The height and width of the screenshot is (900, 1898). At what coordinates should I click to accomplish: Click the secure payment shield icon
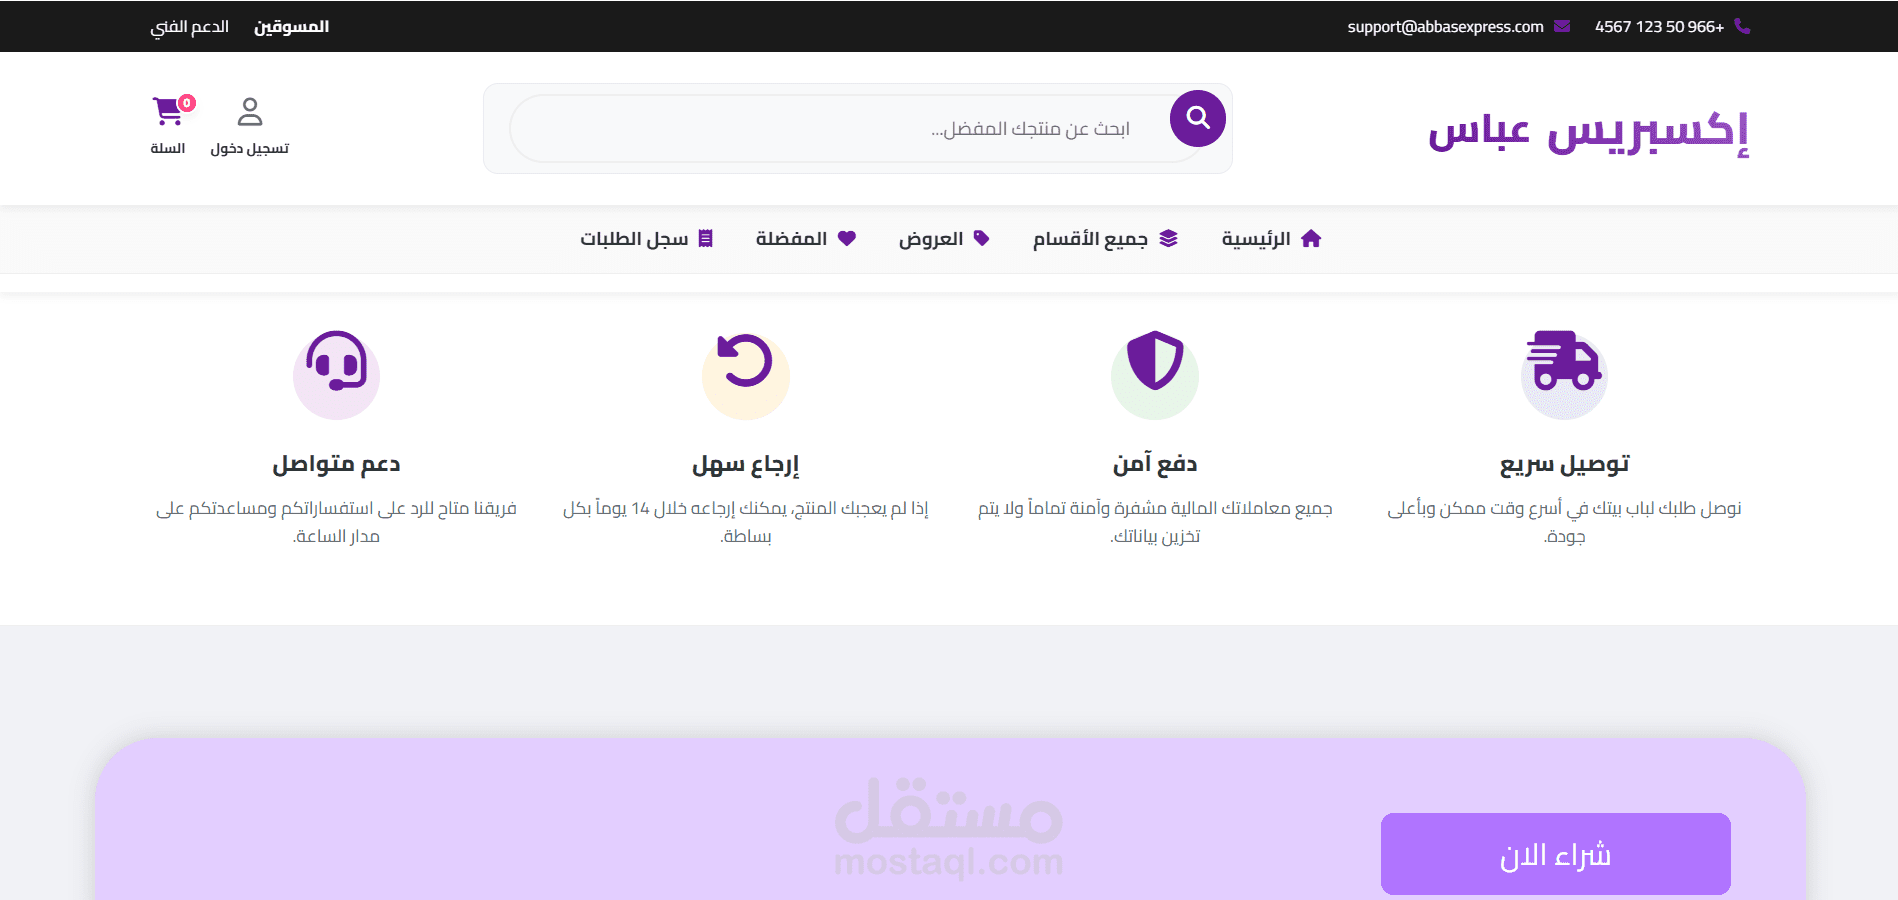tap(1155, 360)
